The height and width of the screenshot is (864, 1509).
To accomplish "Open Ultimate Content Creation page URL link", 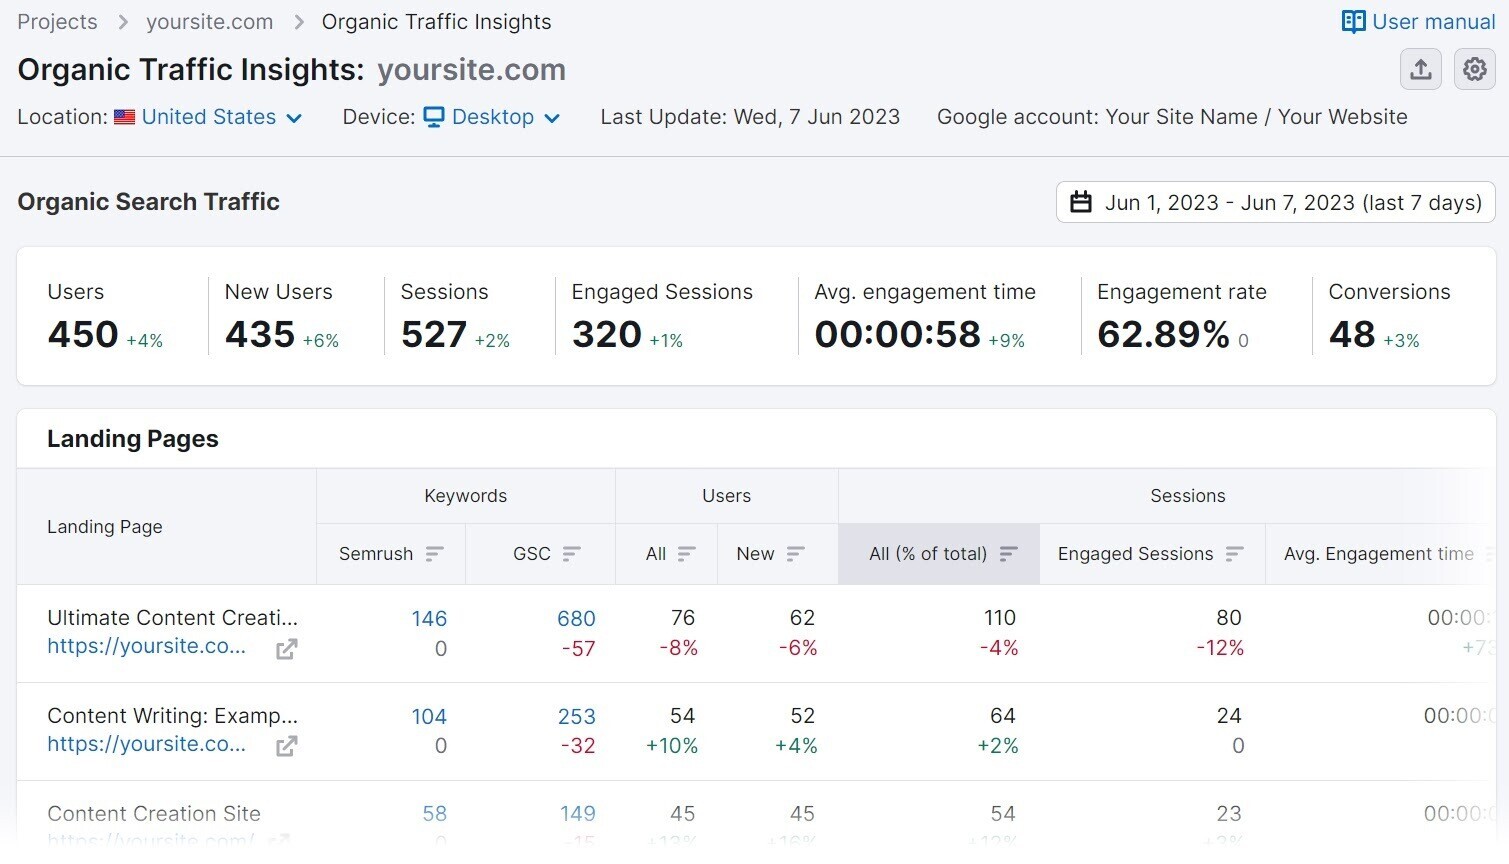I will (x=146, y=646).
